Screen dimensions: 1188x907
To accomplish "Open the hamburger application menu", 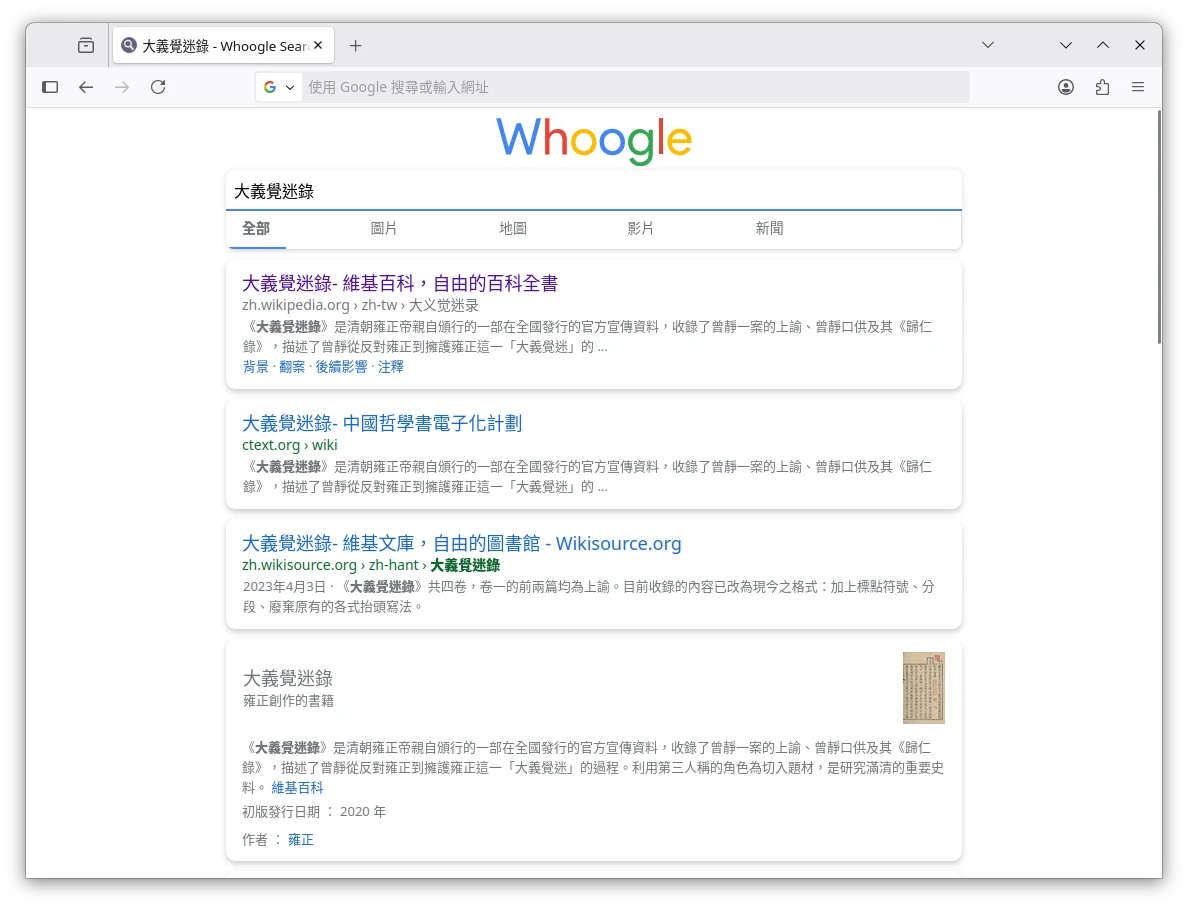I will click(x=1138, y=87).
